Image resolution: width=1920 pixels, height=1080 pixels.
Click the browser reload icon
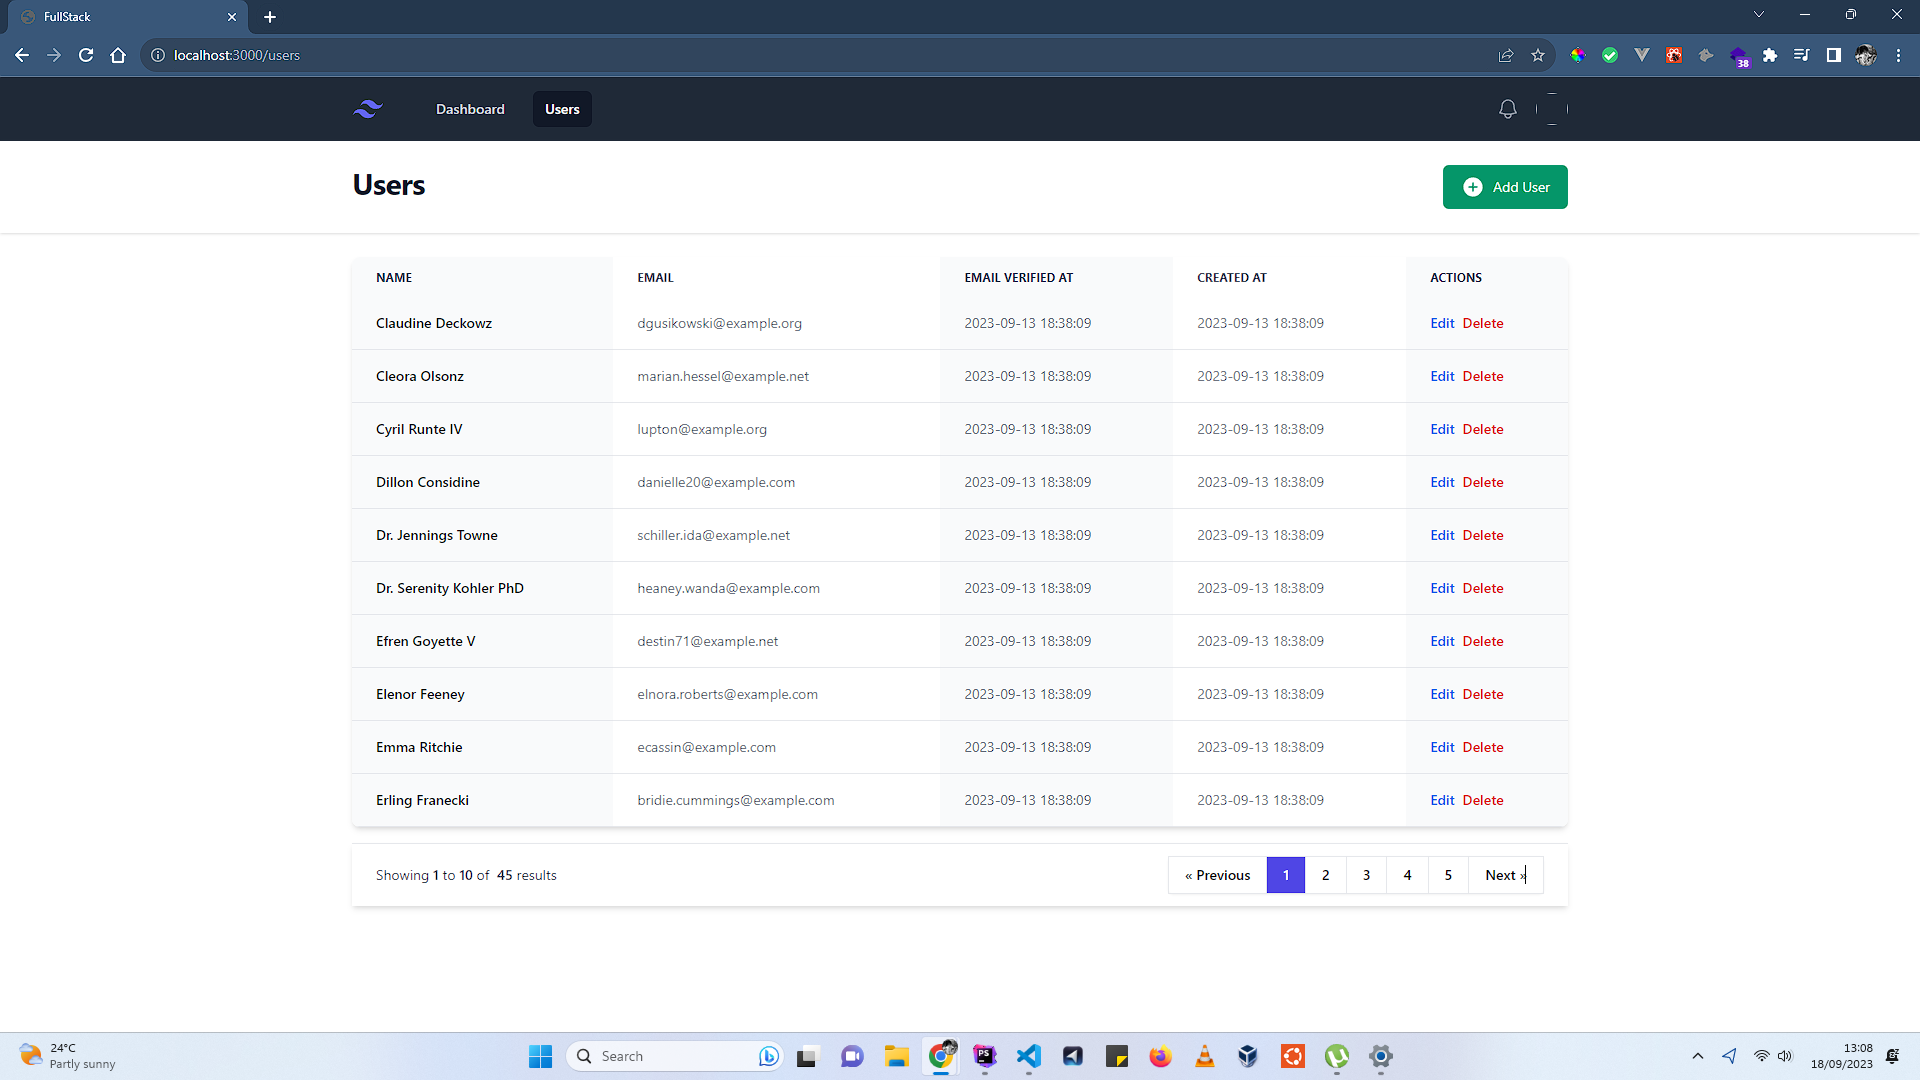pos(86,55)
